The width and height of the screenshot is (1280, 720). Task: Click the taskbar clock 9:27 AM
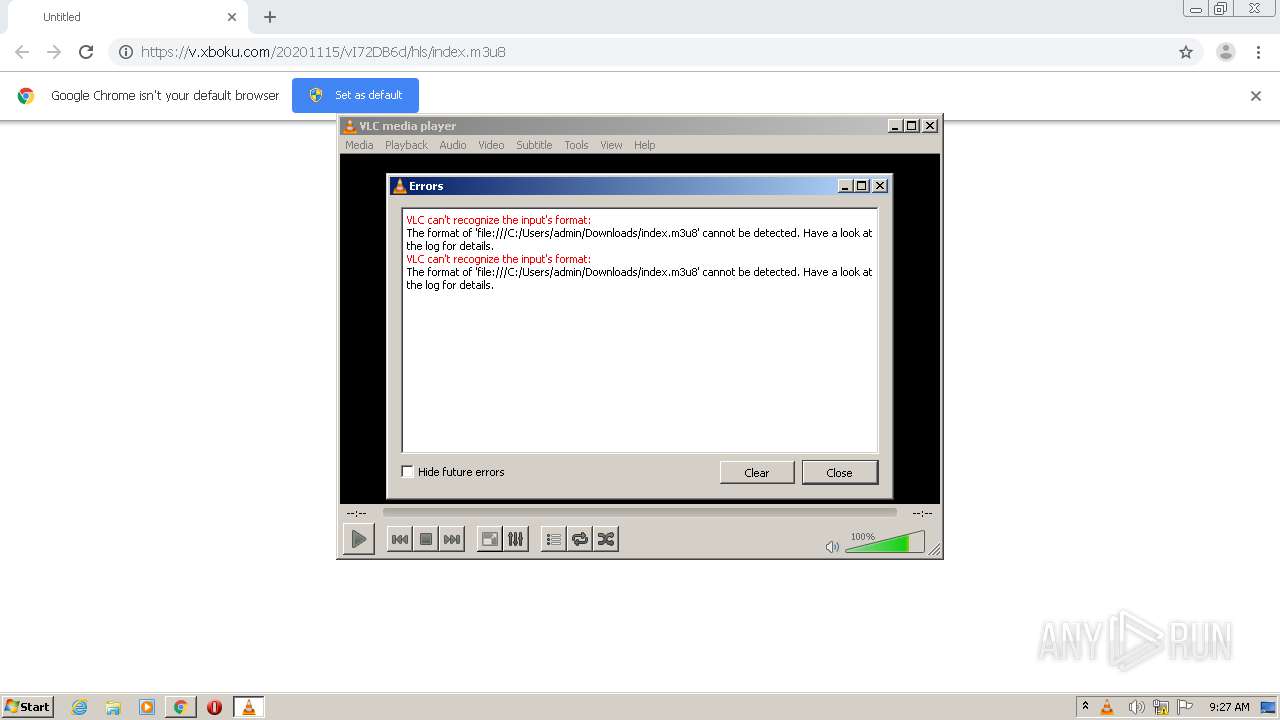click(1229, 707)
